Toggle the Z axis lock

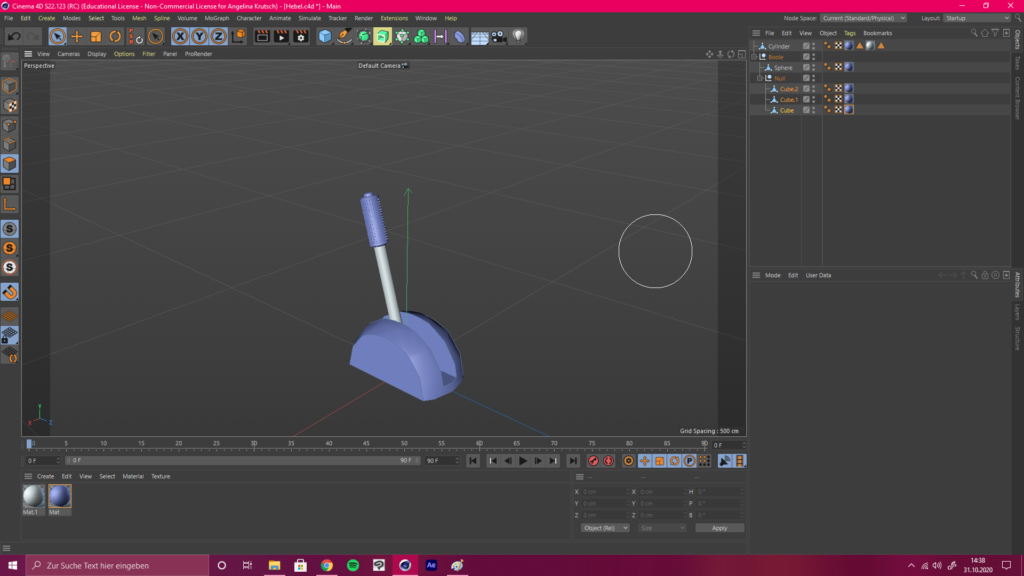pyautogui.click(x=218, y=37)
